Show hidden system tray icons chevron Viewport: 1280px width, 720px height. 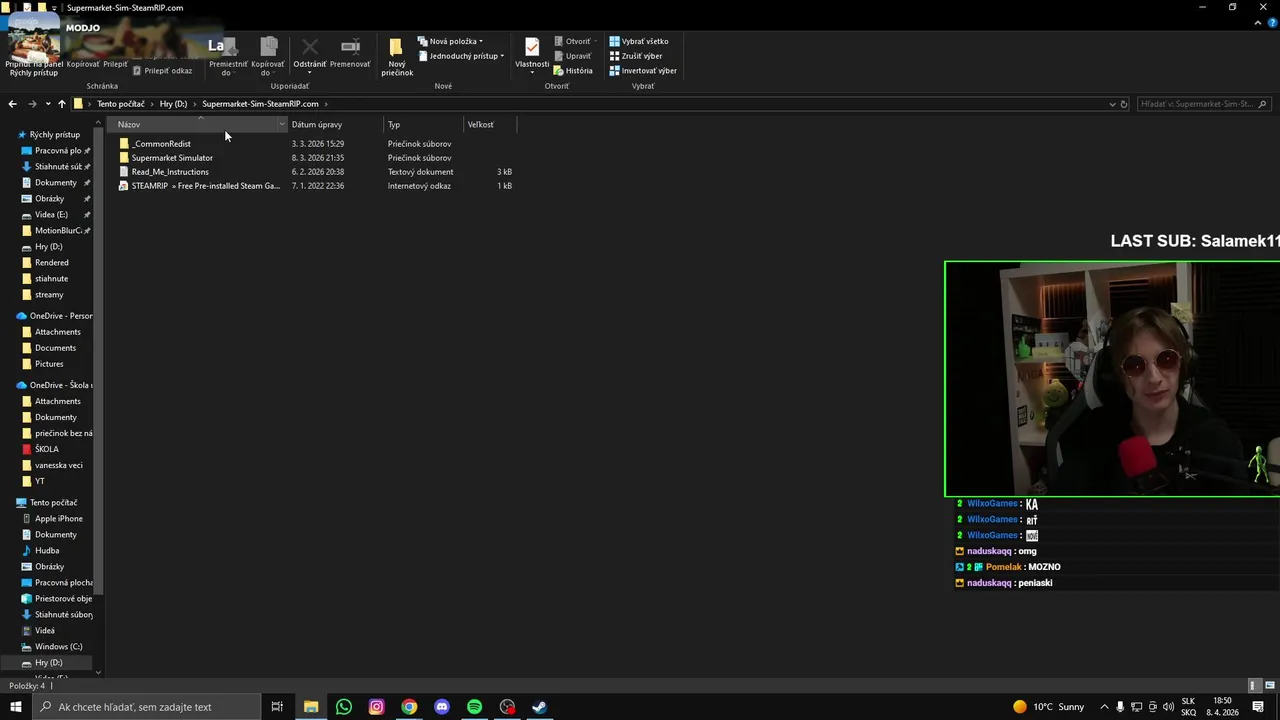coord(1104,707)
